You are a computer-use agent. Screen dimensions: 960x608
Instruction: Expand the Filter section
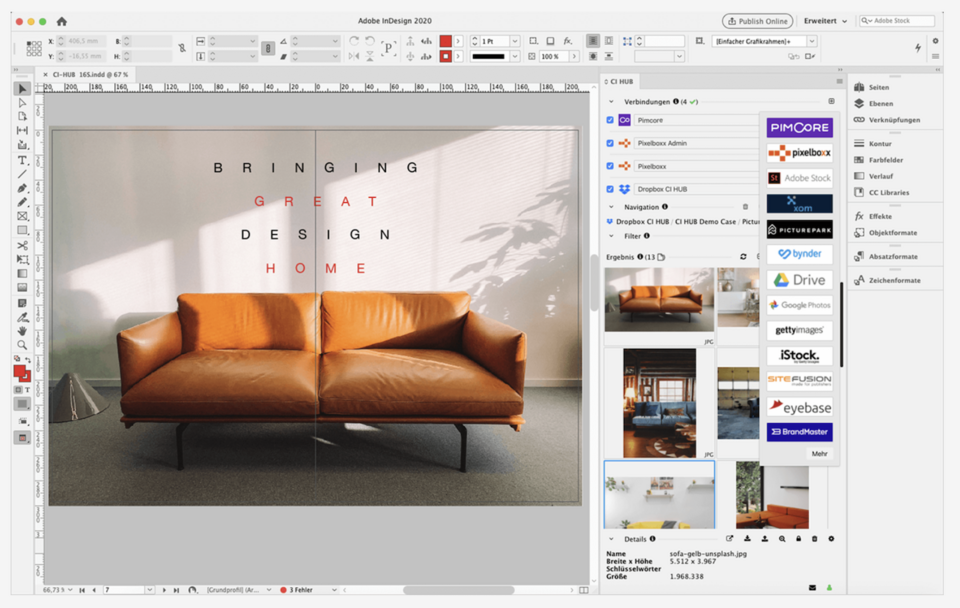(x=611, y=236)
